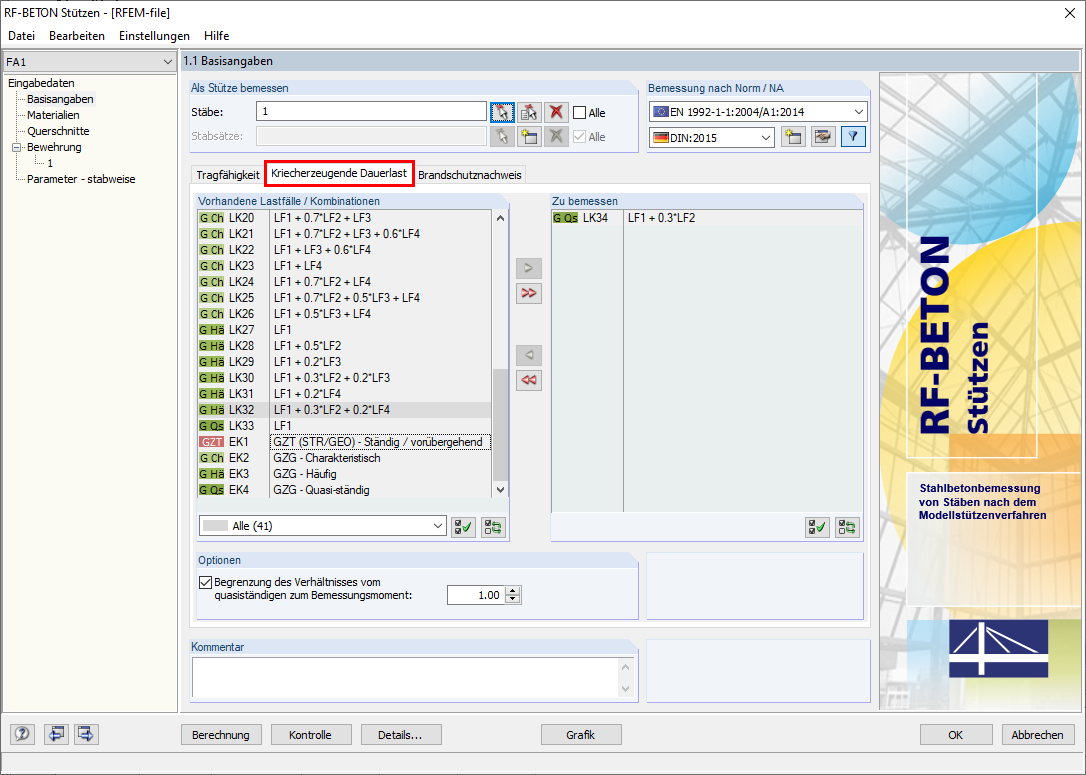
Task: Transfer all combinations using double arrow button
Action: tap(529, 293)
